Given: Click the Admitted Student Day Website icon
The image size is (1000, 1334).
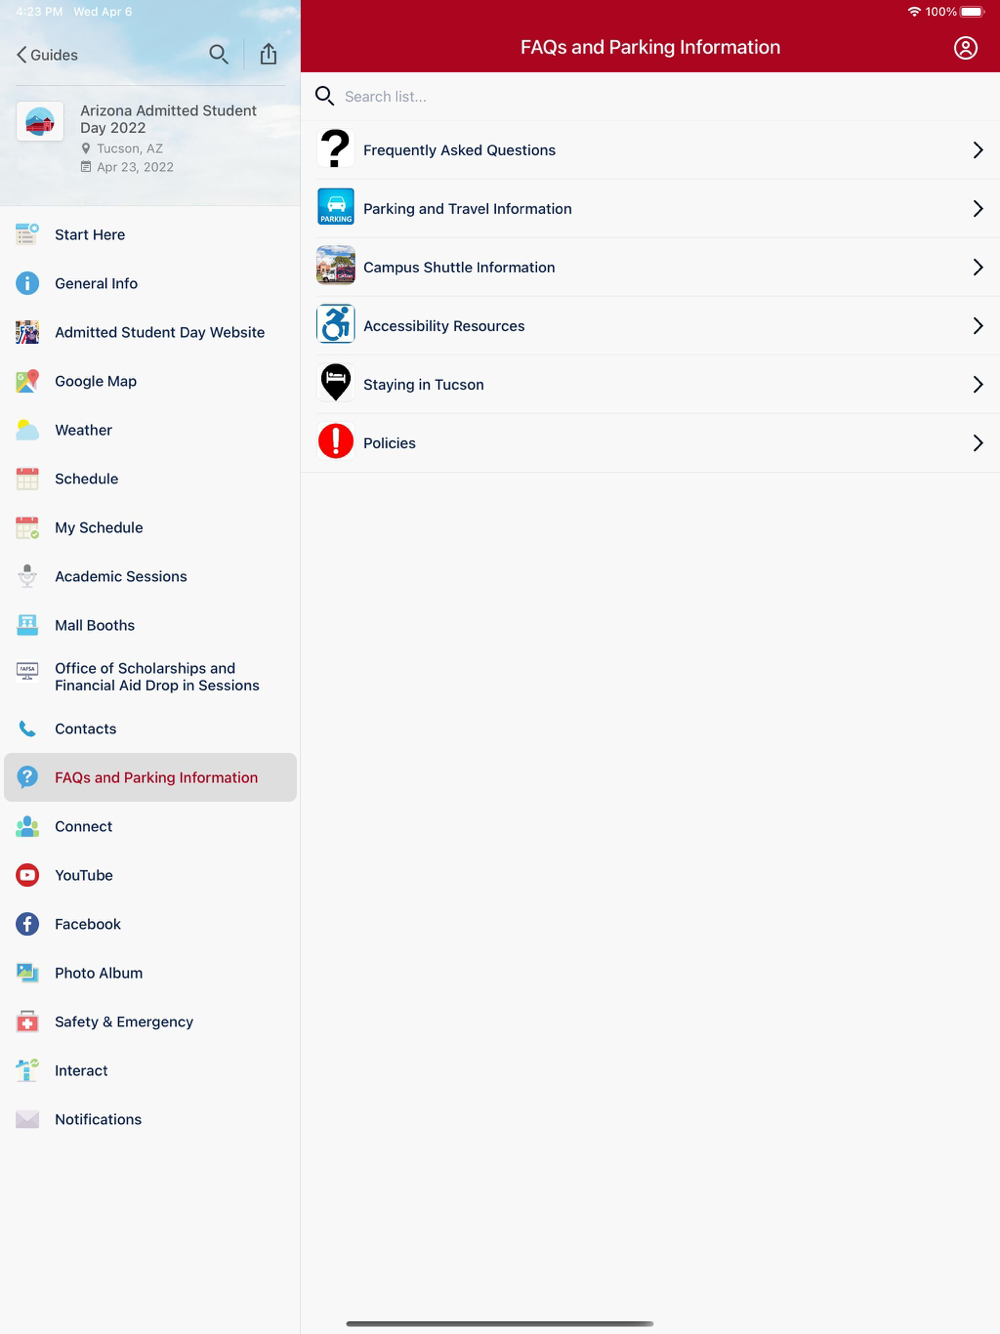Looking at the screenshot, I should [x=27, y=332].
